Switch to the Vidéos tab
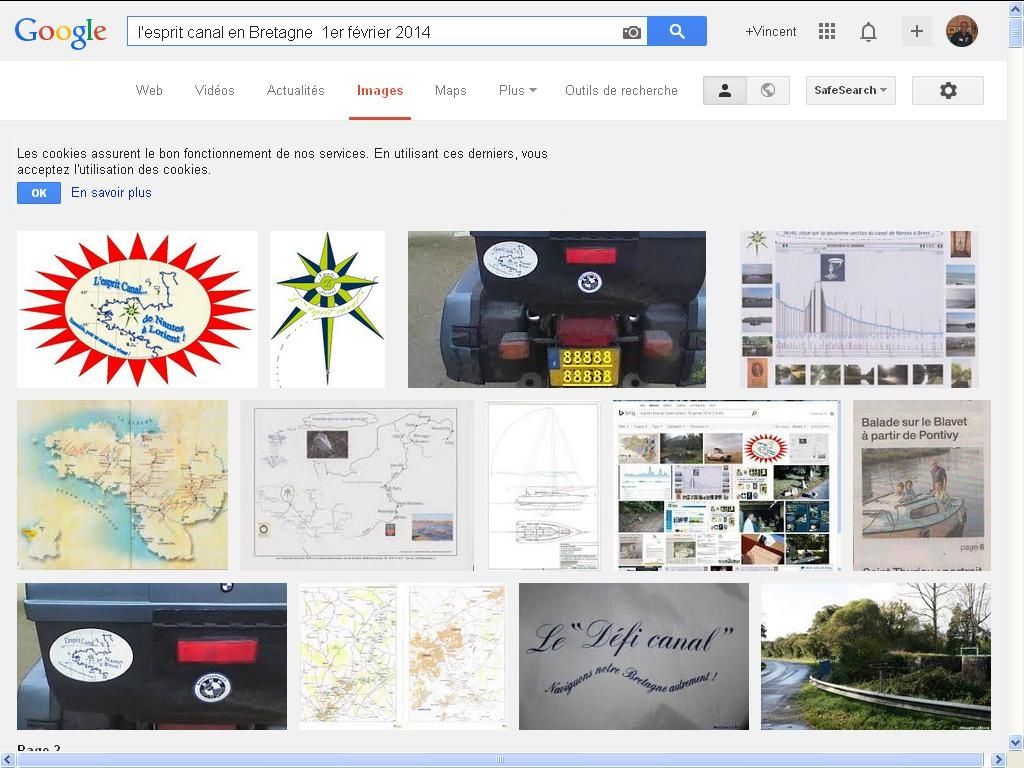Viewport: 1024px width, 768px height. coord(214,90)
